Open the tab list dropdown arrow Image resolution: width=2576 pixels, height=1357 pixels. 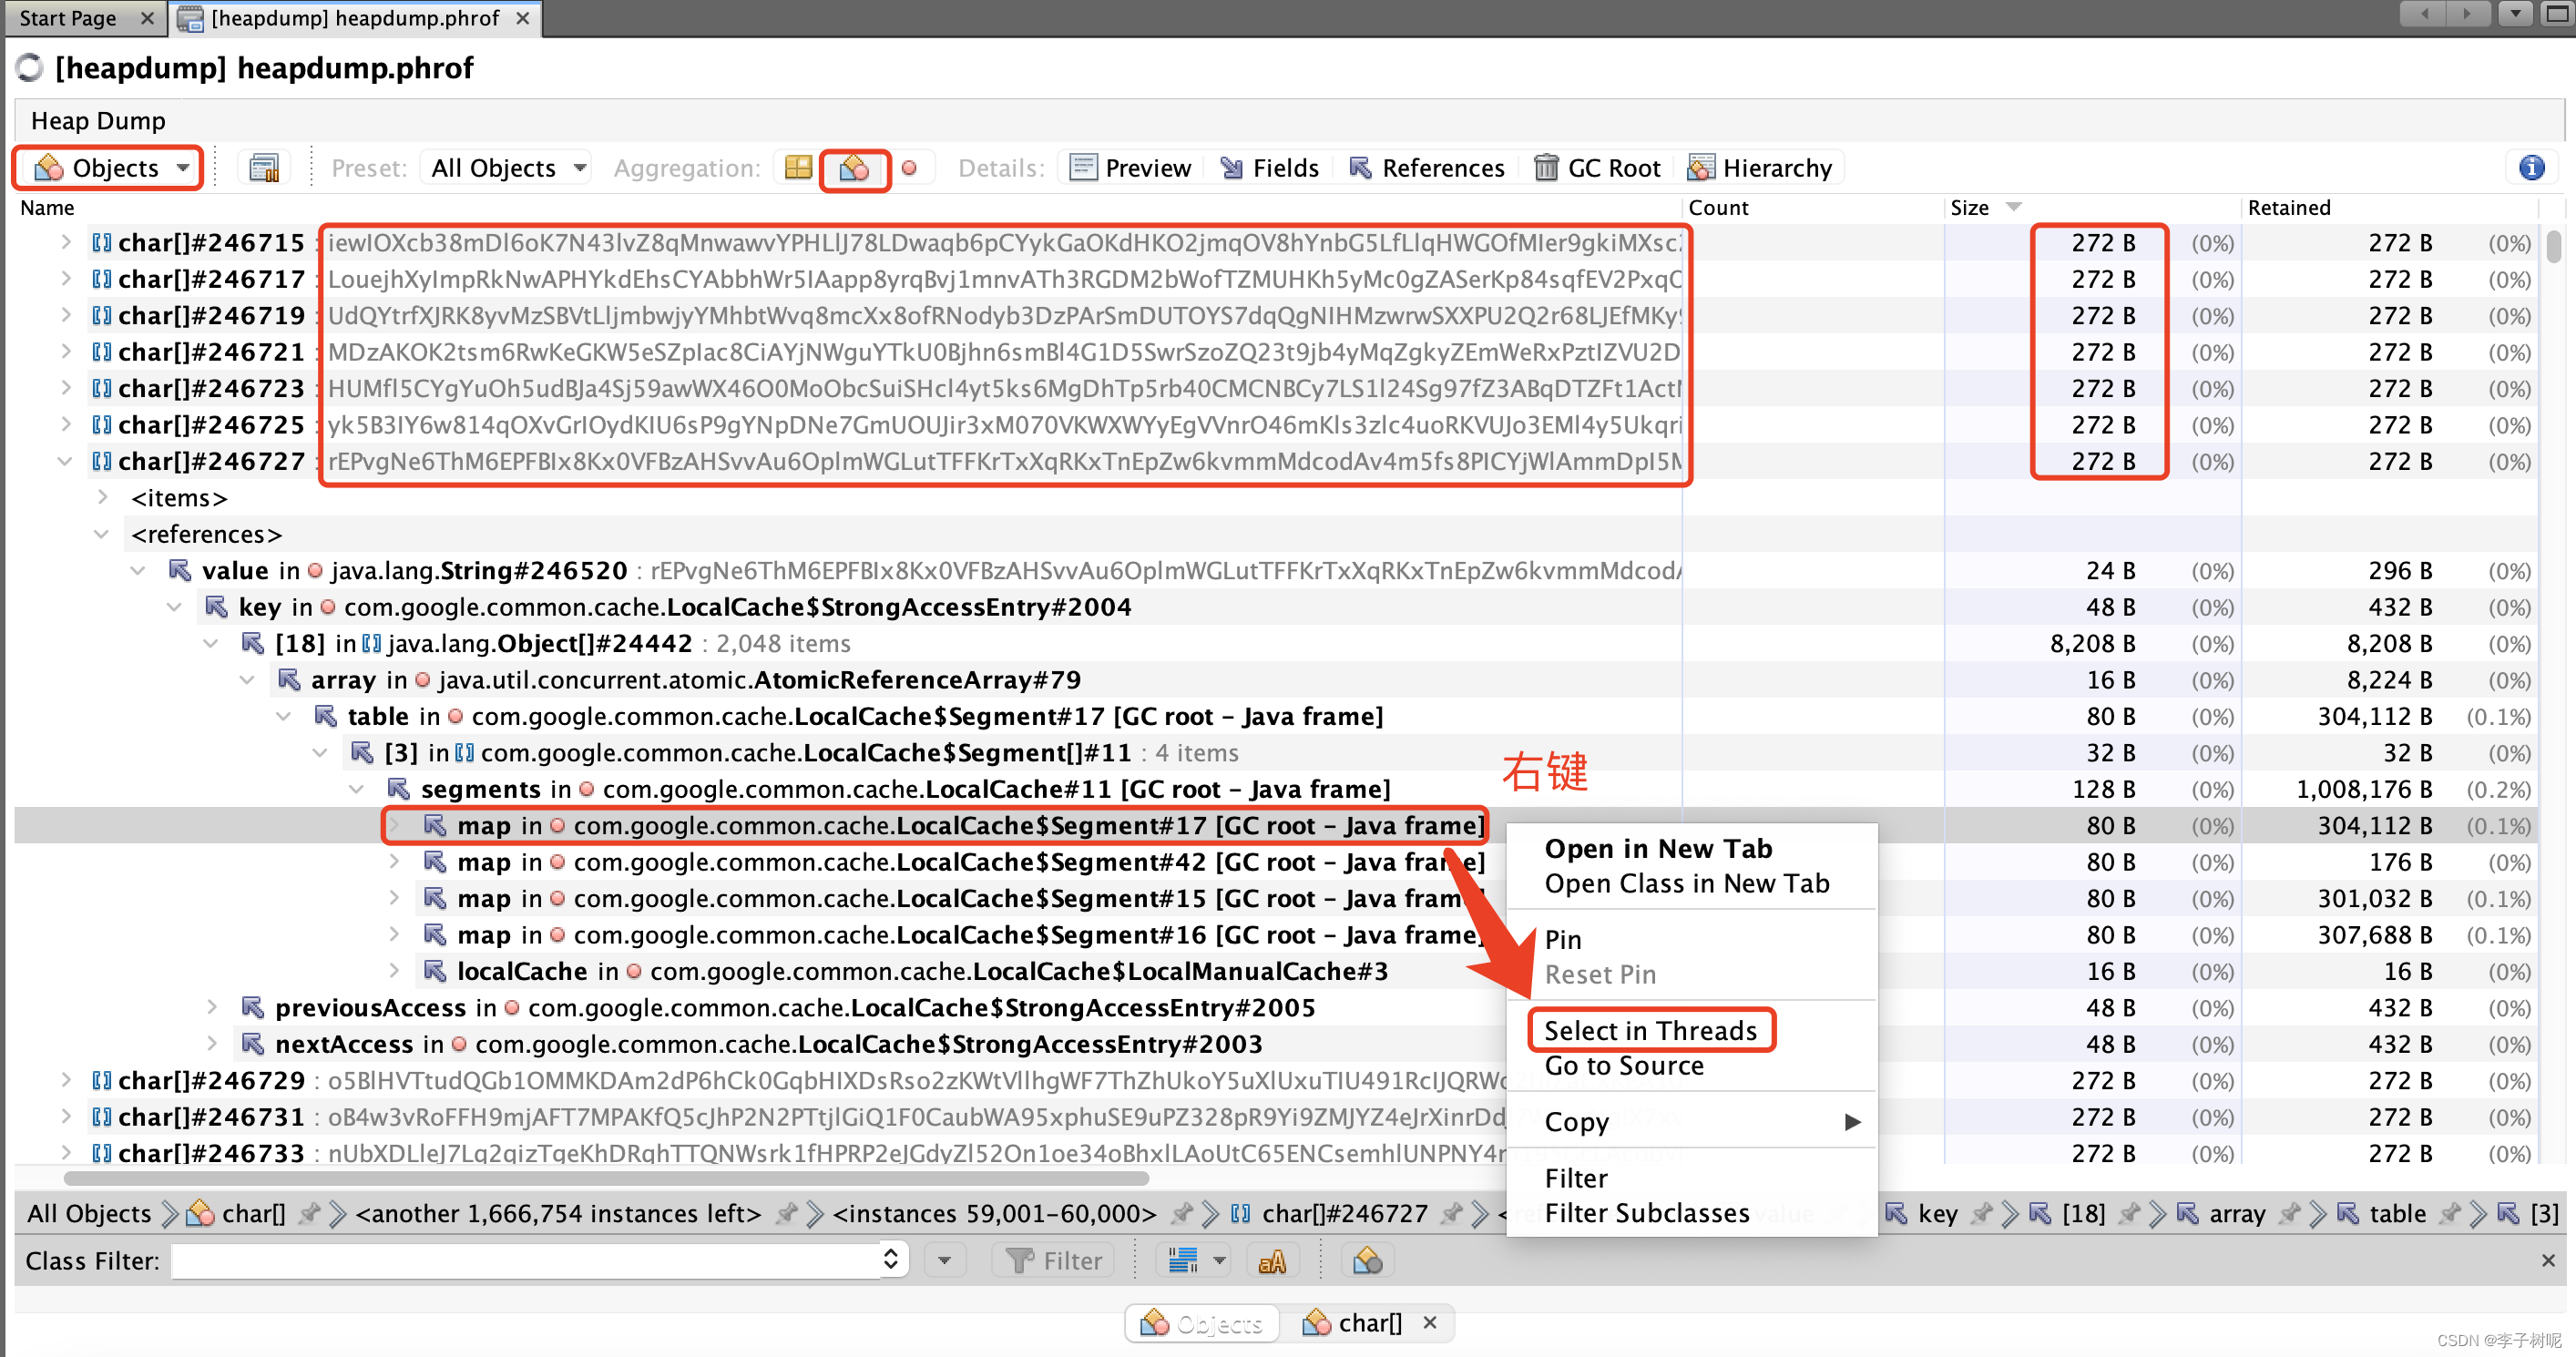pos(2515,14)
